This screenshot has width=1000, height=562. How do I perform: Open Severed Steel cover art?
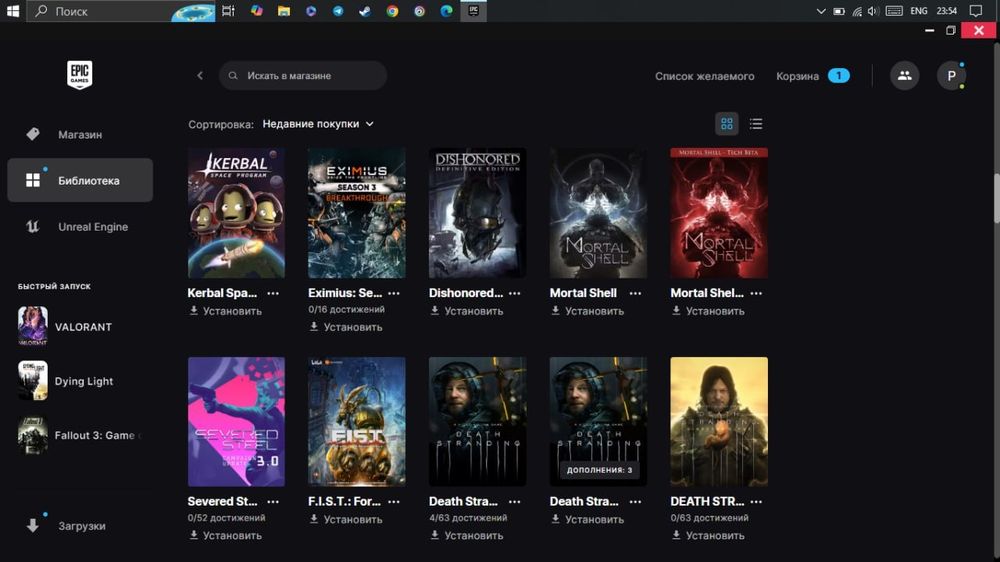coord(236,422)
